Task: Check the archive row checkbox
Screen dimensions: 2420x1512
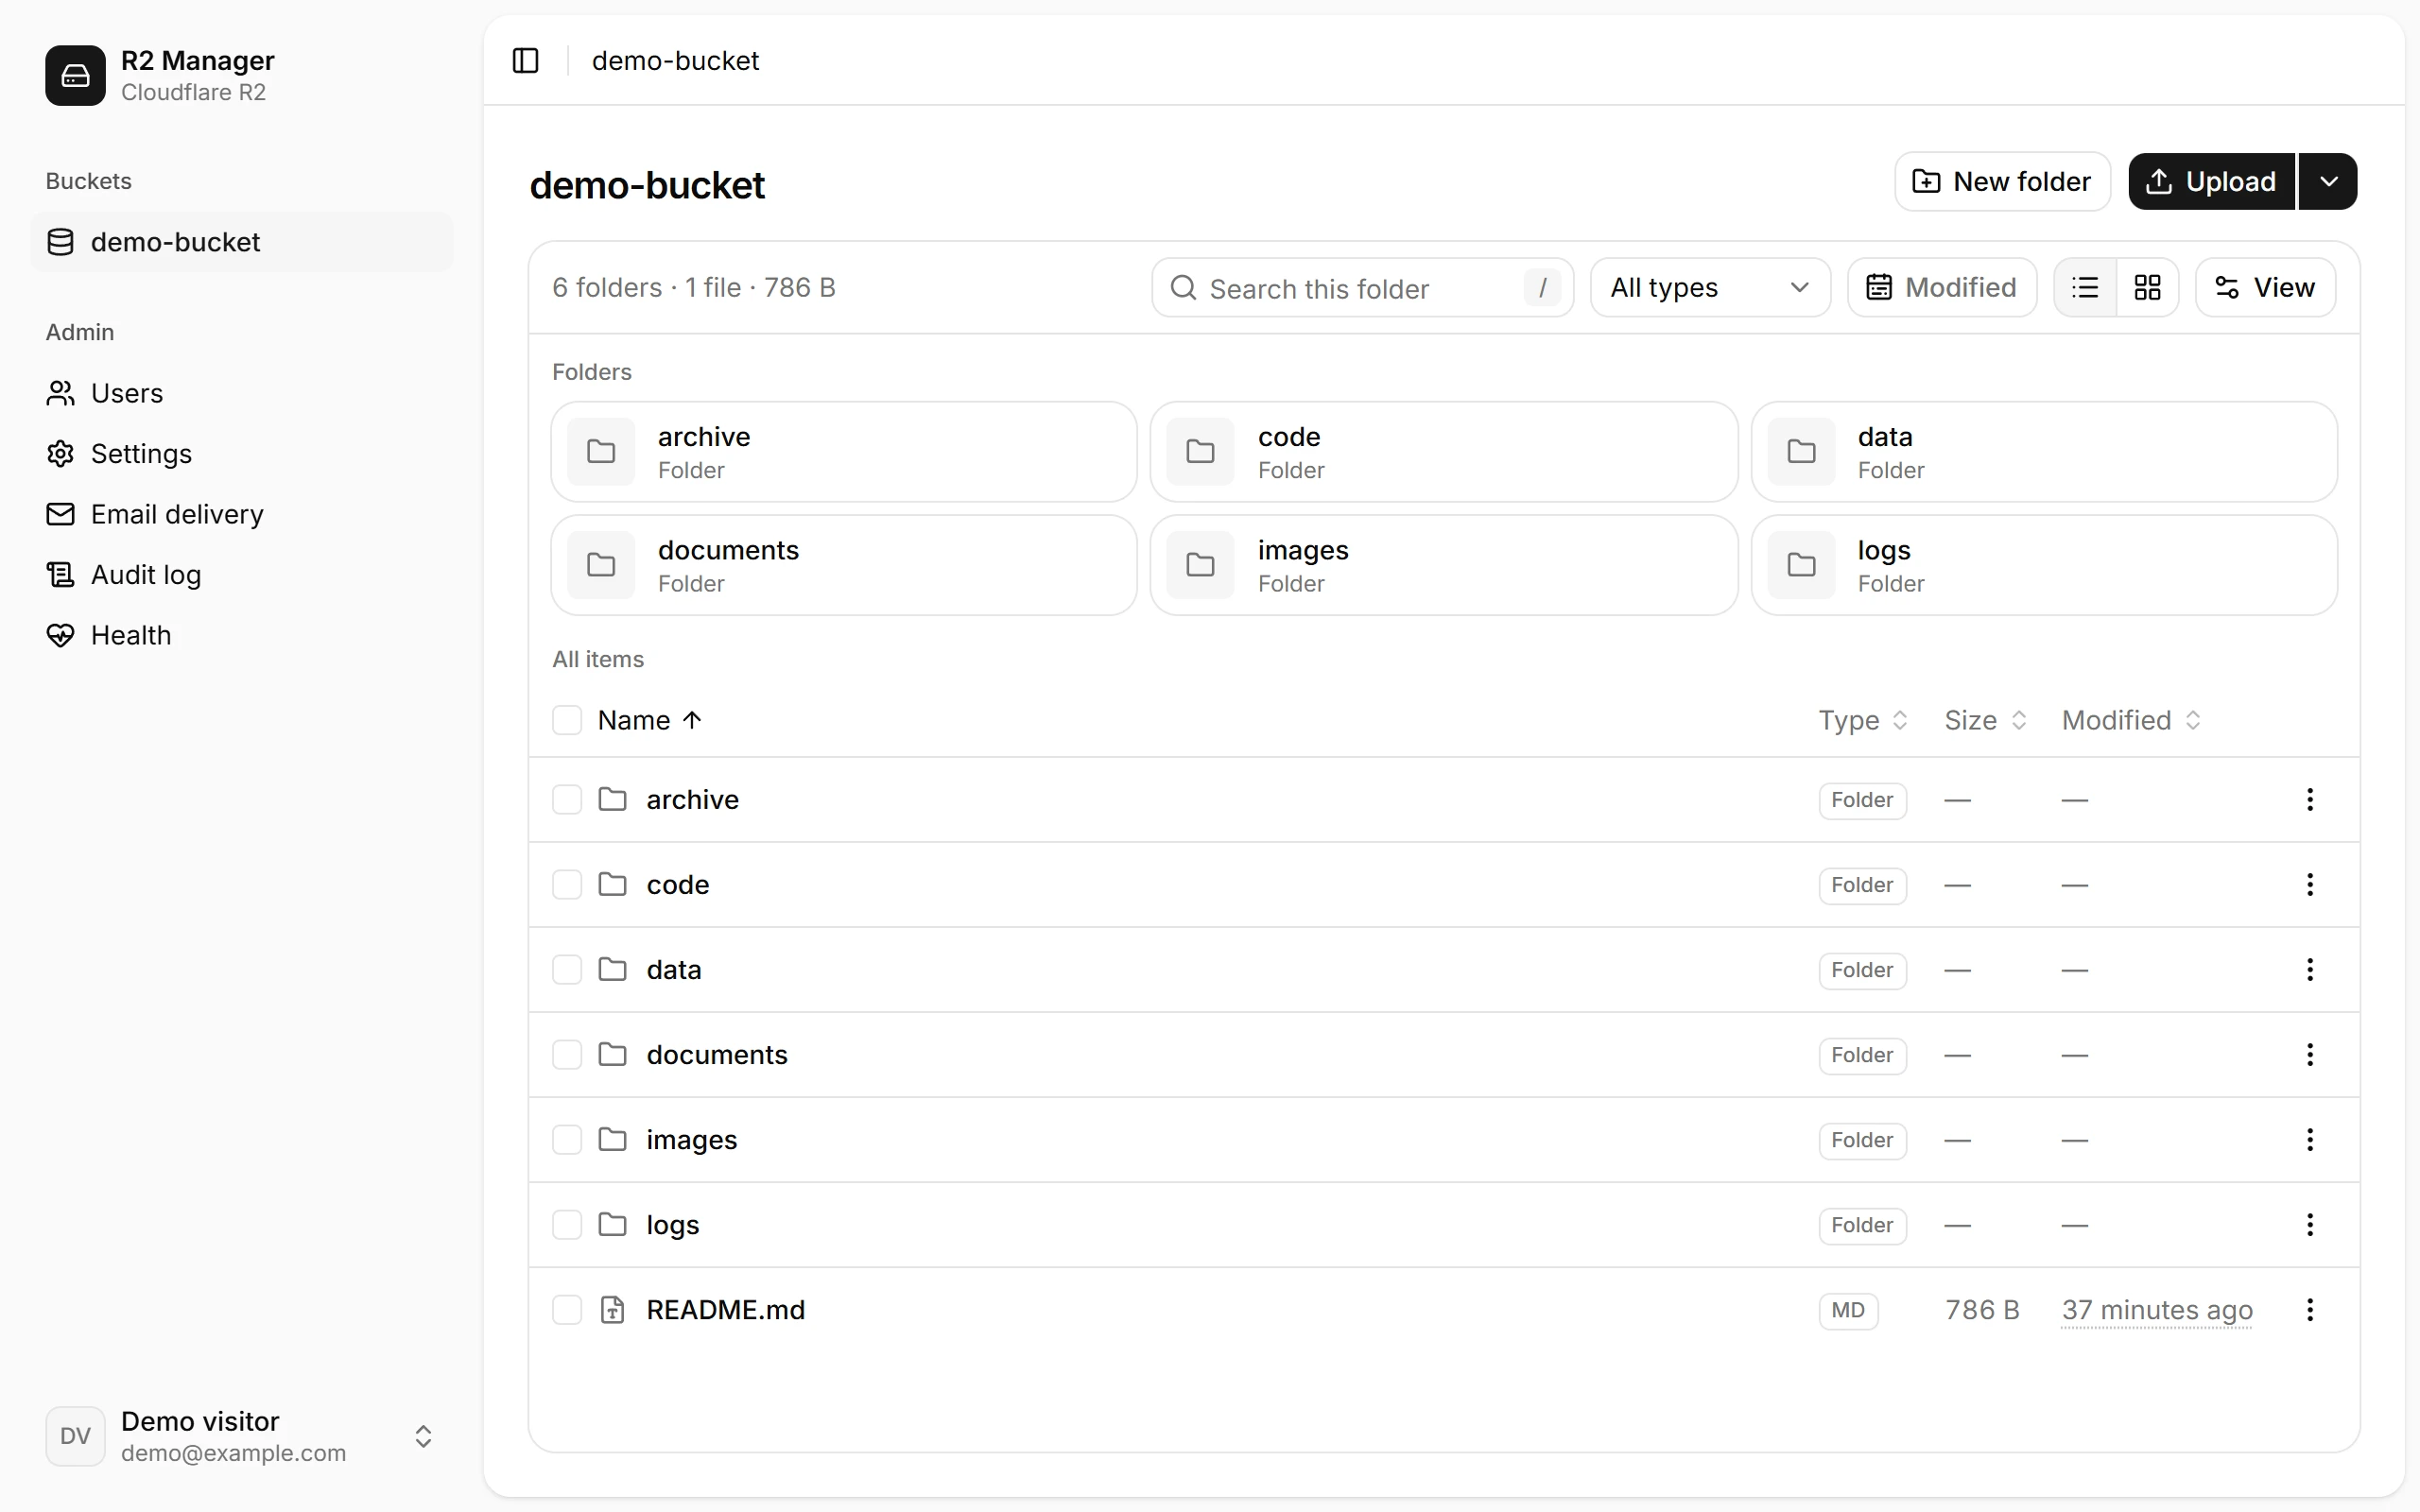Action: click(x=567, y=799)
